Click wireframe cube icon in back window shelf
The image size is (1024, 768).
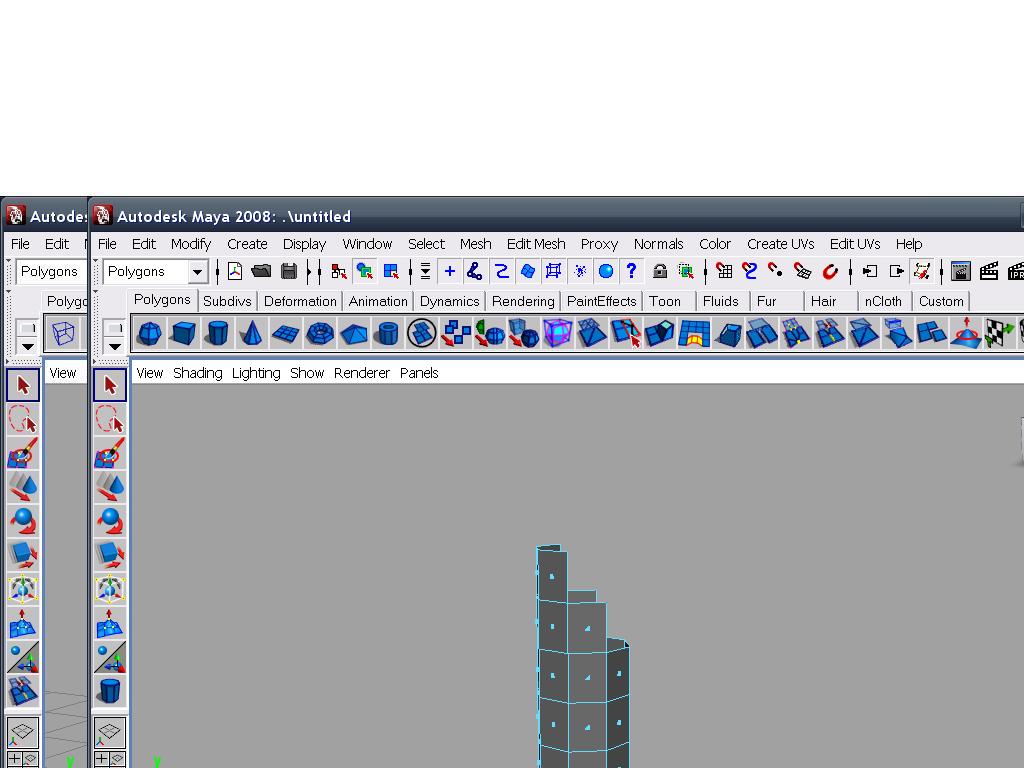pyautogui.click(x=63, y=333)
